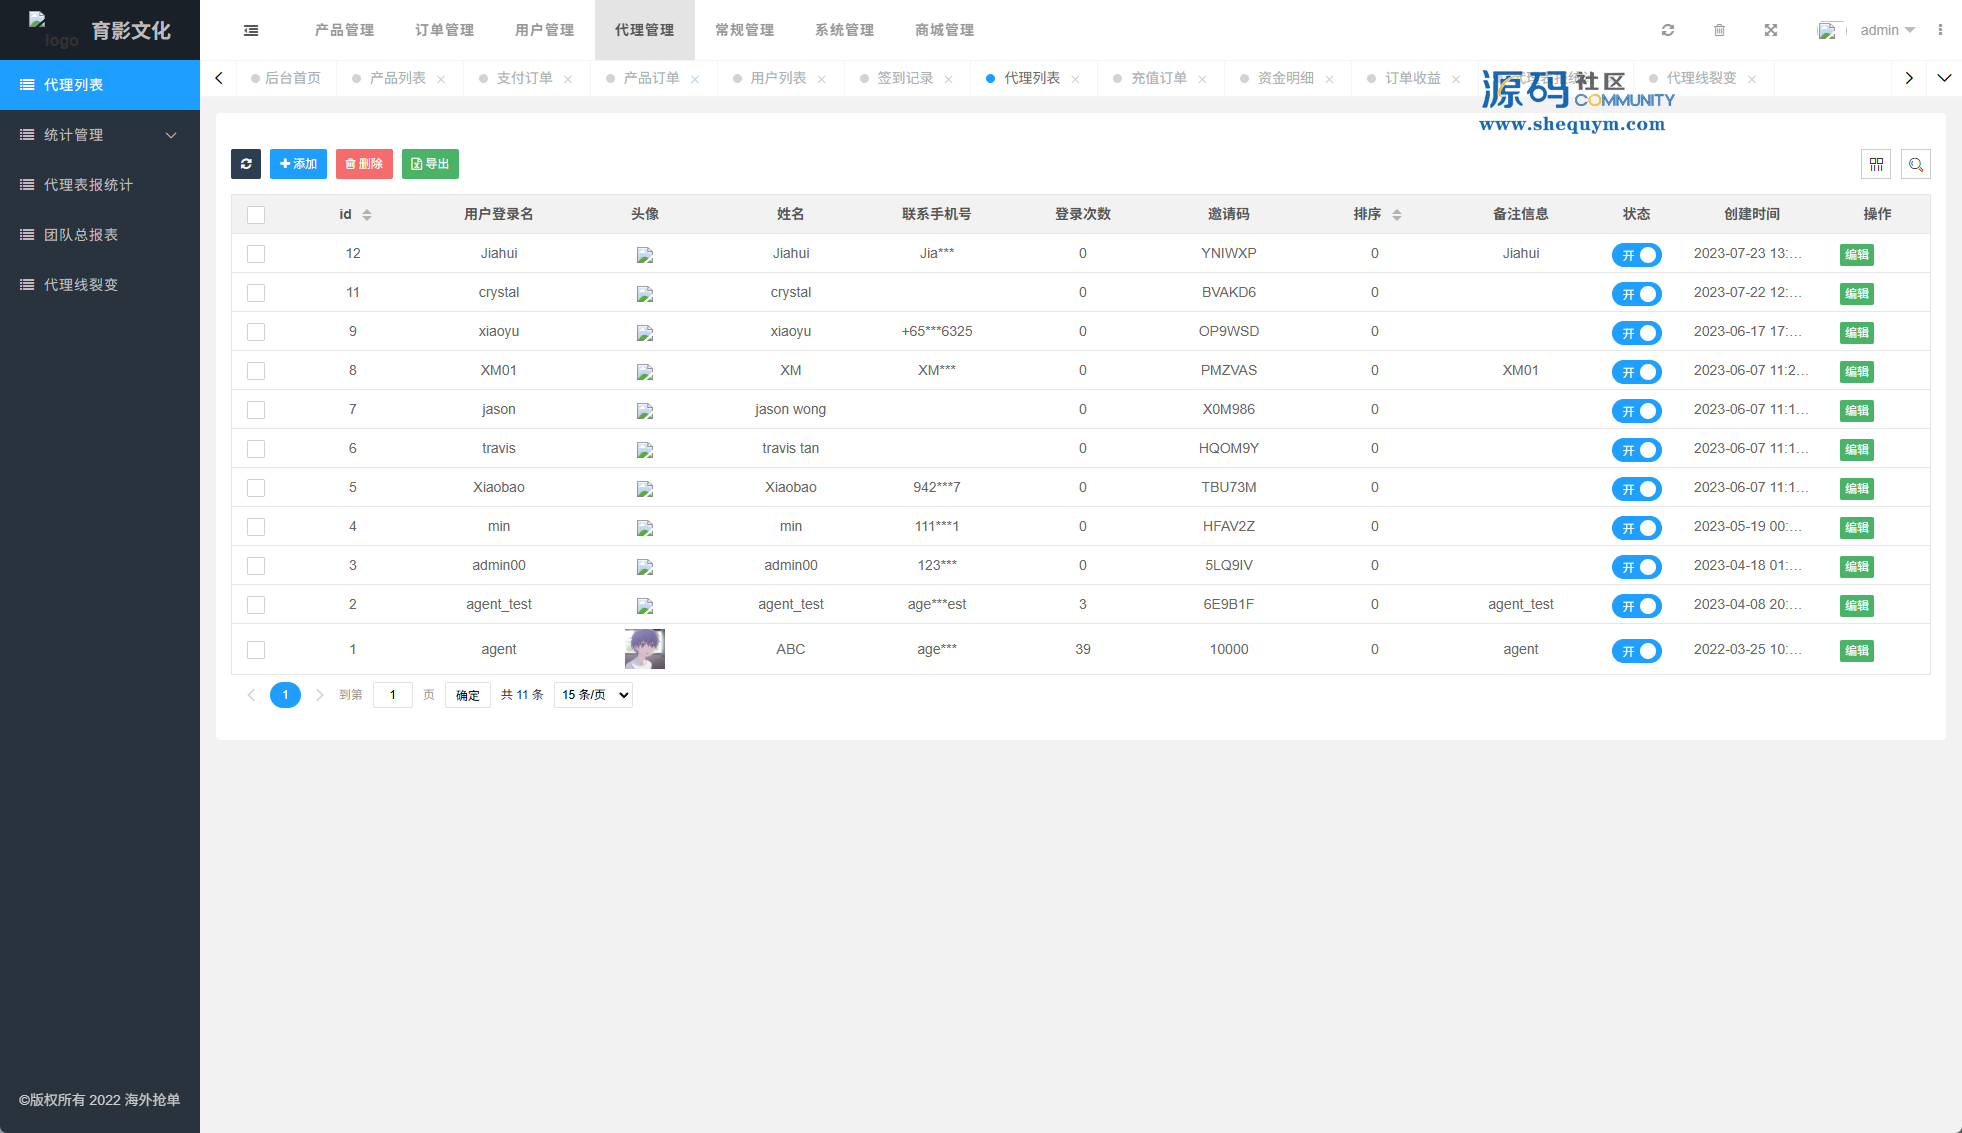Sort the table by id column
Screen dimensions: 1962x1133
point(366,215)
